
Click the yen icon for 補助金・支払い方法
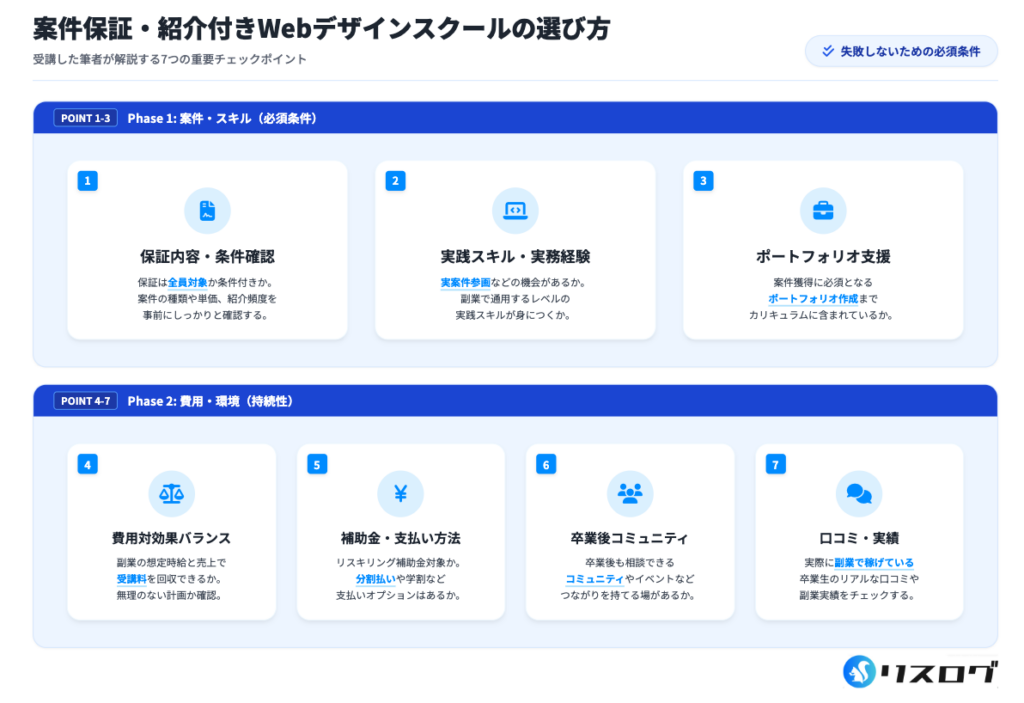(400, 493)
